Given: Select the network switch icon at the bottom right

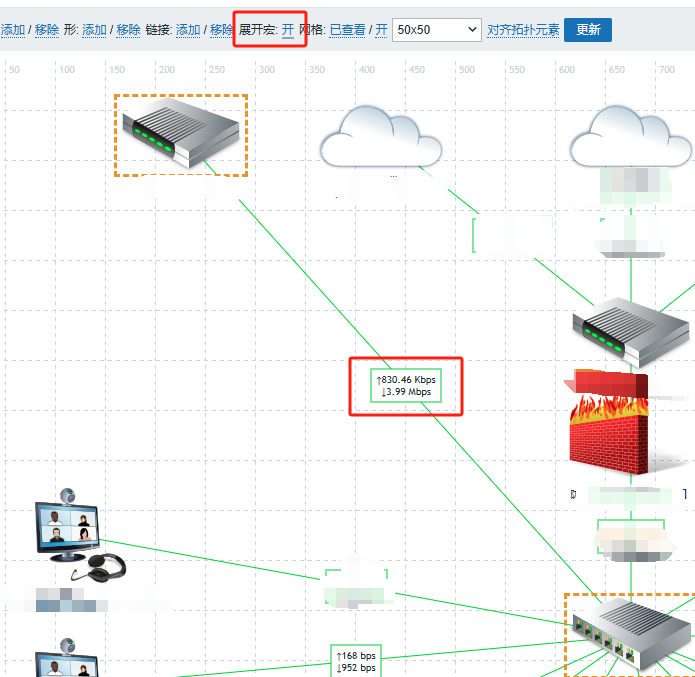Looking at the screenshot, I should click(628, 633).
